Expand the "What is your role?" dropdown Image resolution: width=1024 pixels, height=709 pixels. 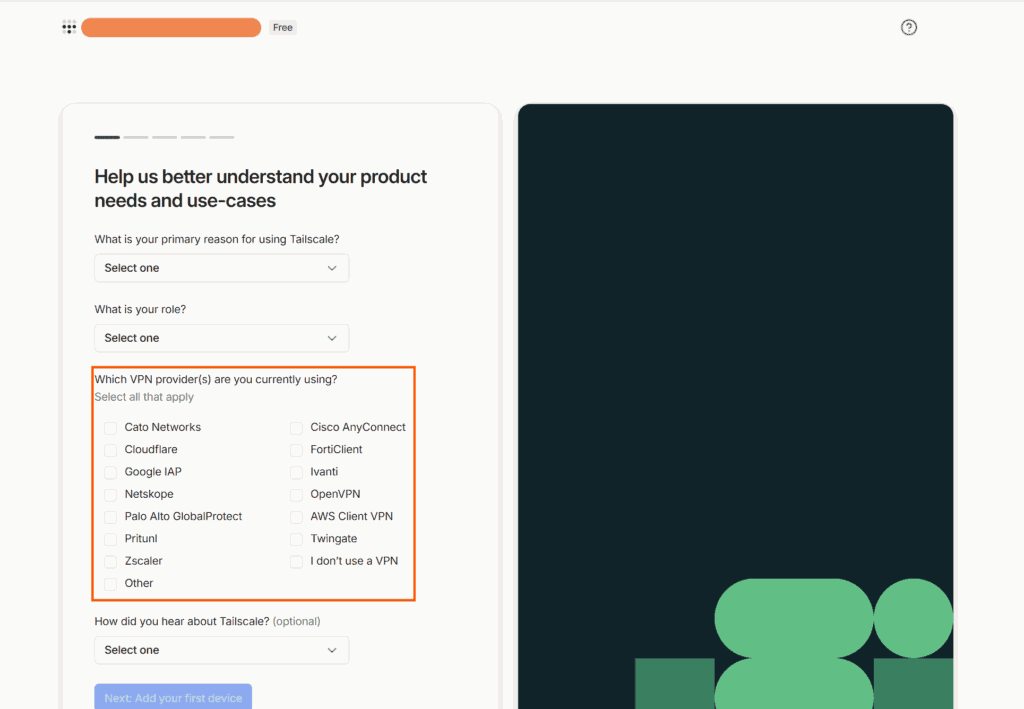click(221, 338)
